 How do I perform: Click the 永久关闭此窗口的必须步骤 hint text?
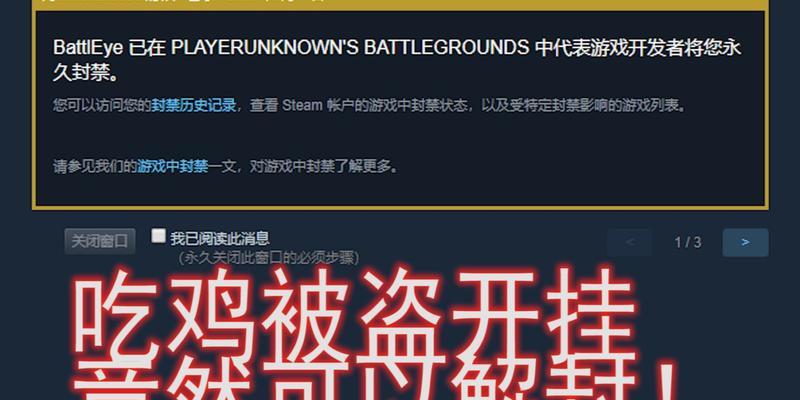pyautogui.click(x=268, y=257)
